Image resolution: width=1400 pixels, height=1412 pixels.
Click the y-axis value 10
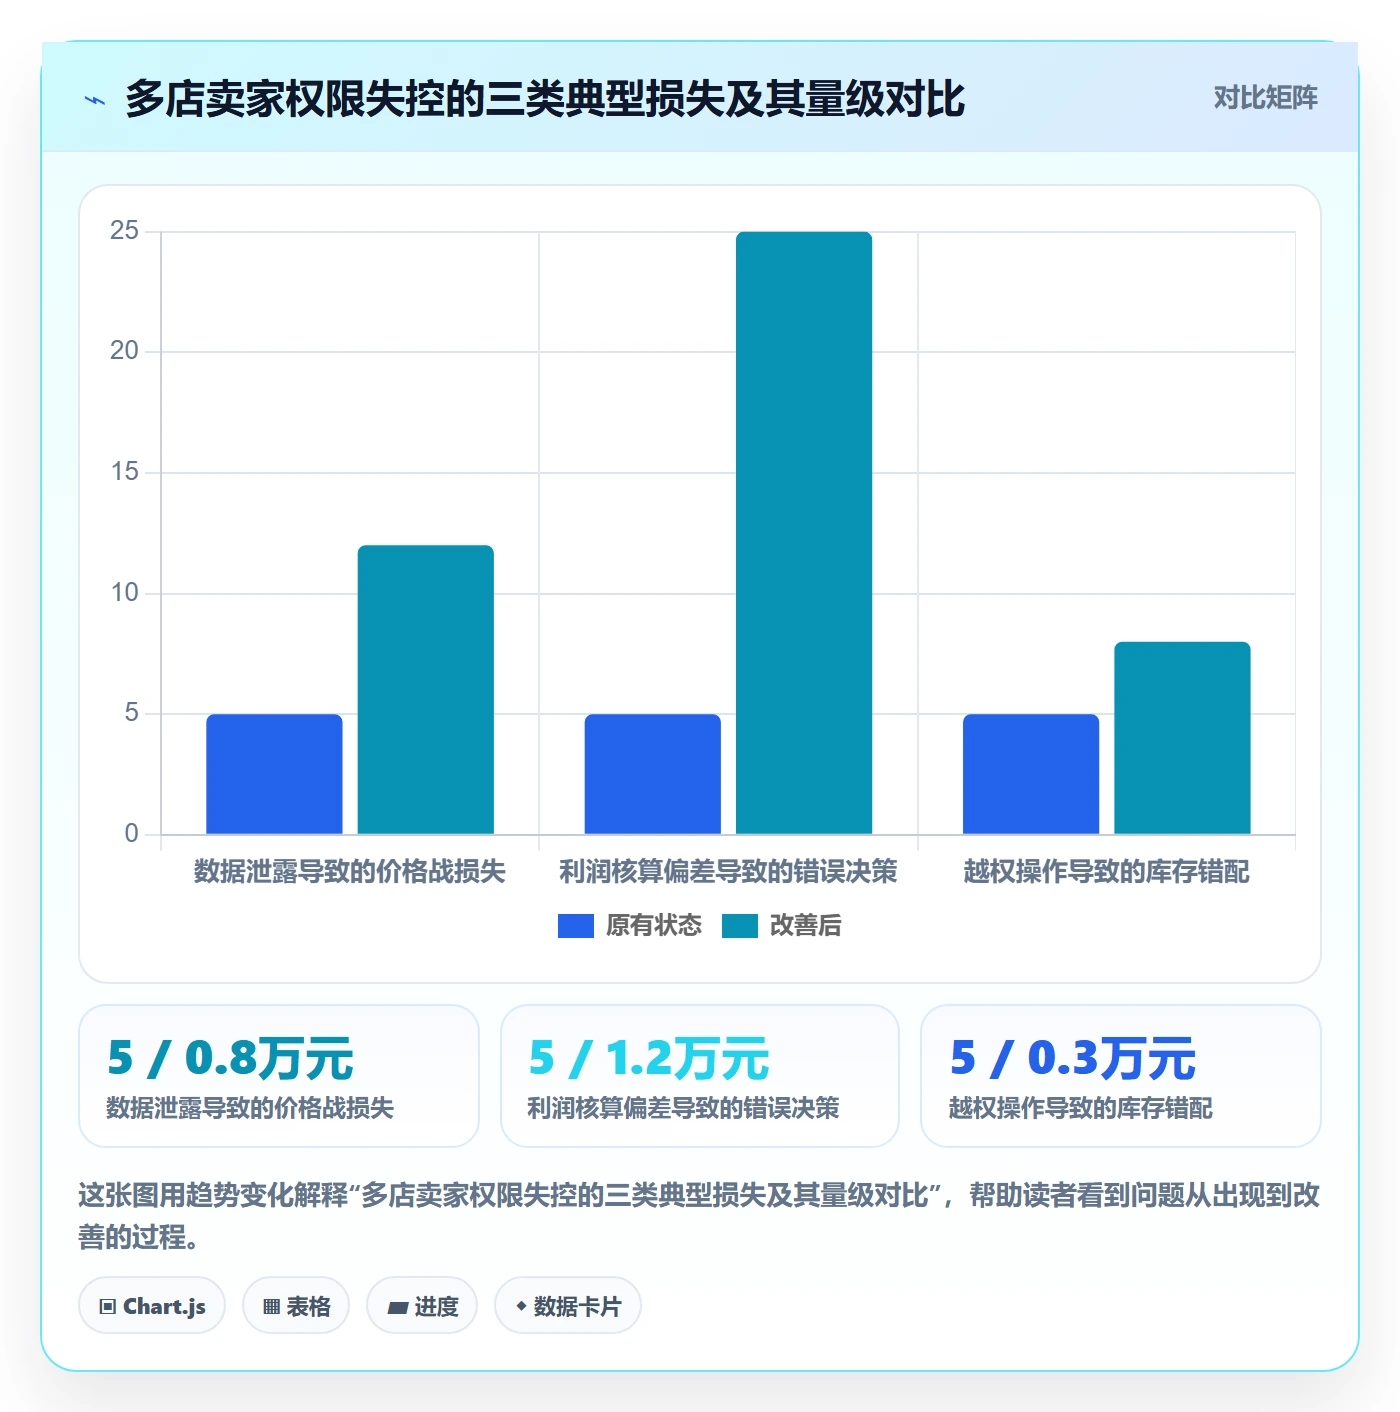125,593
